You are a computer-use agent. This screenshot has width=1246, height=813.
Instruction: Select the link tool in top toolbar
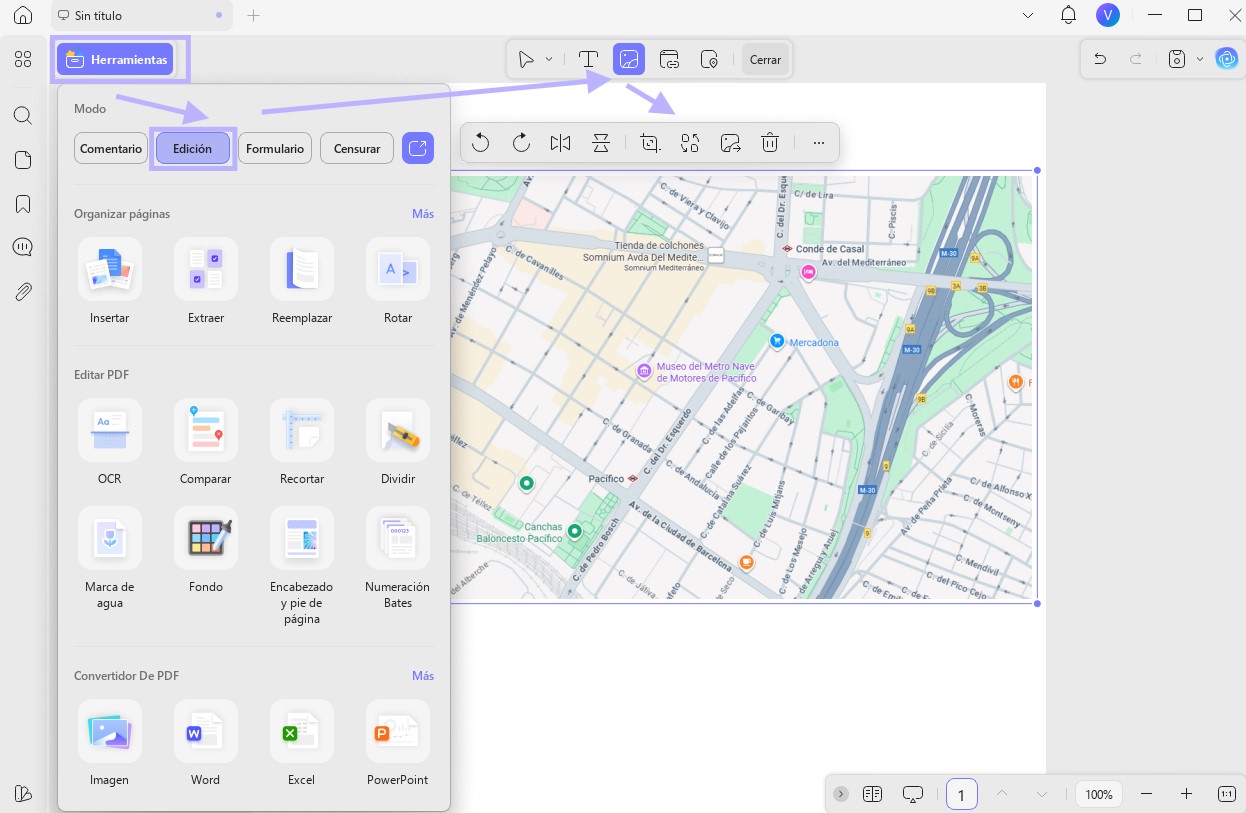pyautogui.click(x=669, y=60)
